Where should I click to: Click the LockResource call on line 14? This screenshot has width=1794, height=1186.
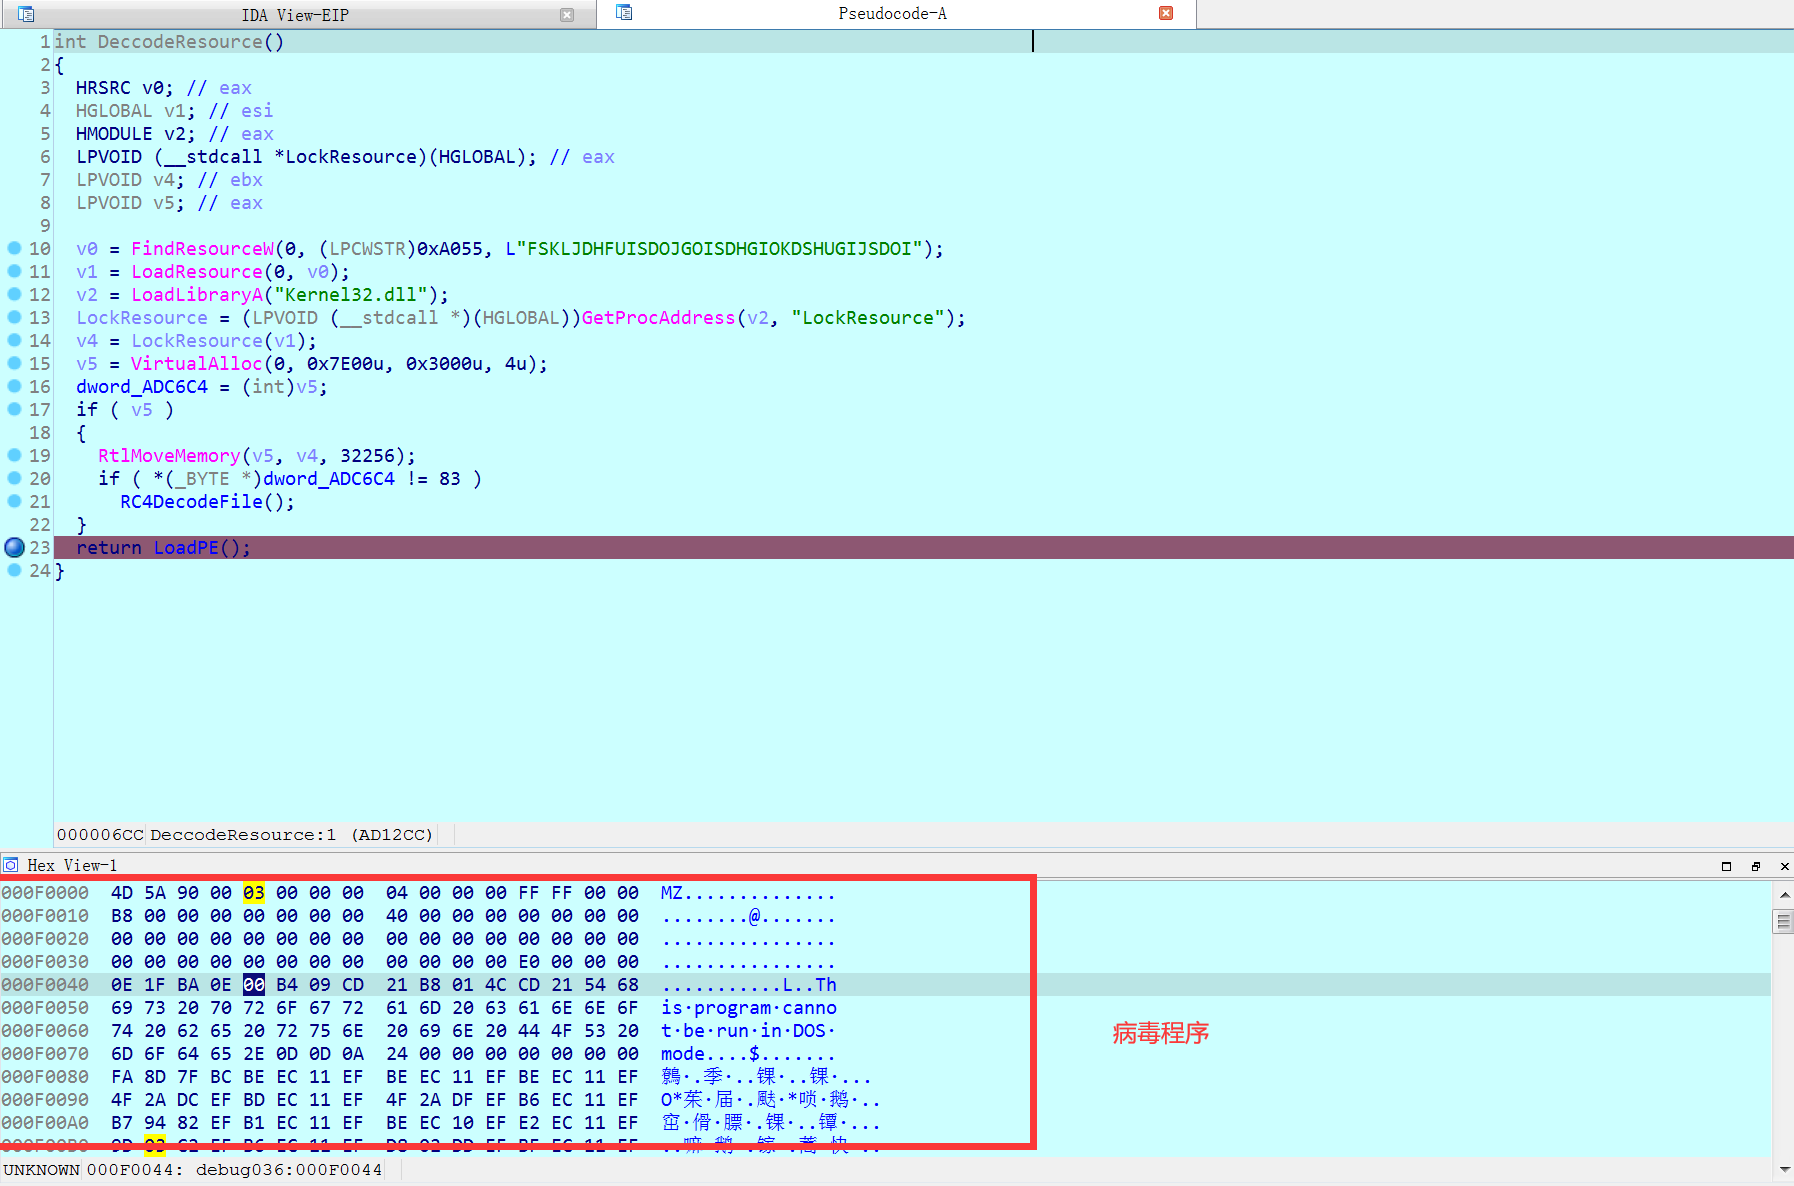coord(197,341)
